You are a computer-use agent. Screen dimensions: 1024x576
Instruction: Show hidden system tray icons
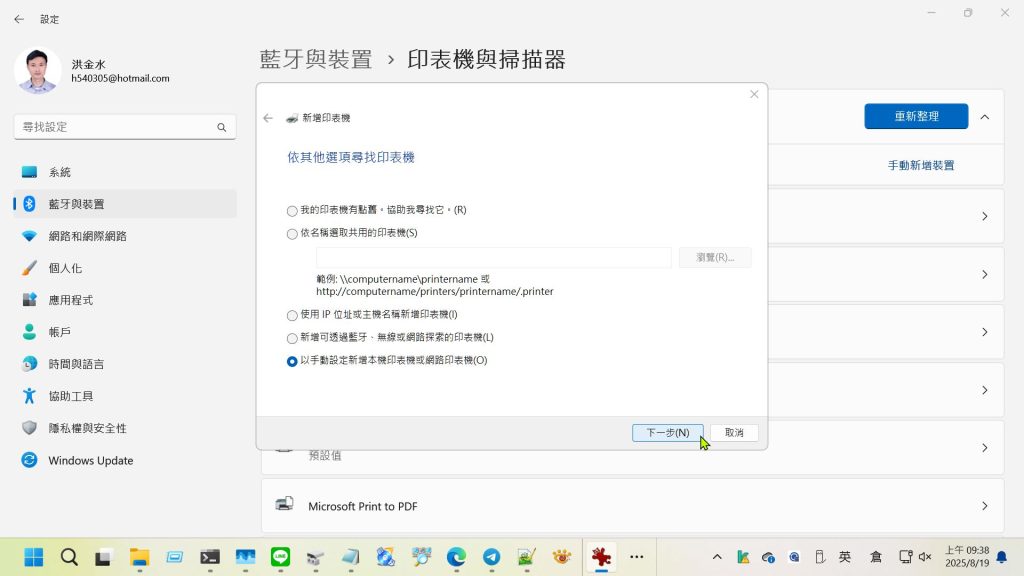pos(716,557)
